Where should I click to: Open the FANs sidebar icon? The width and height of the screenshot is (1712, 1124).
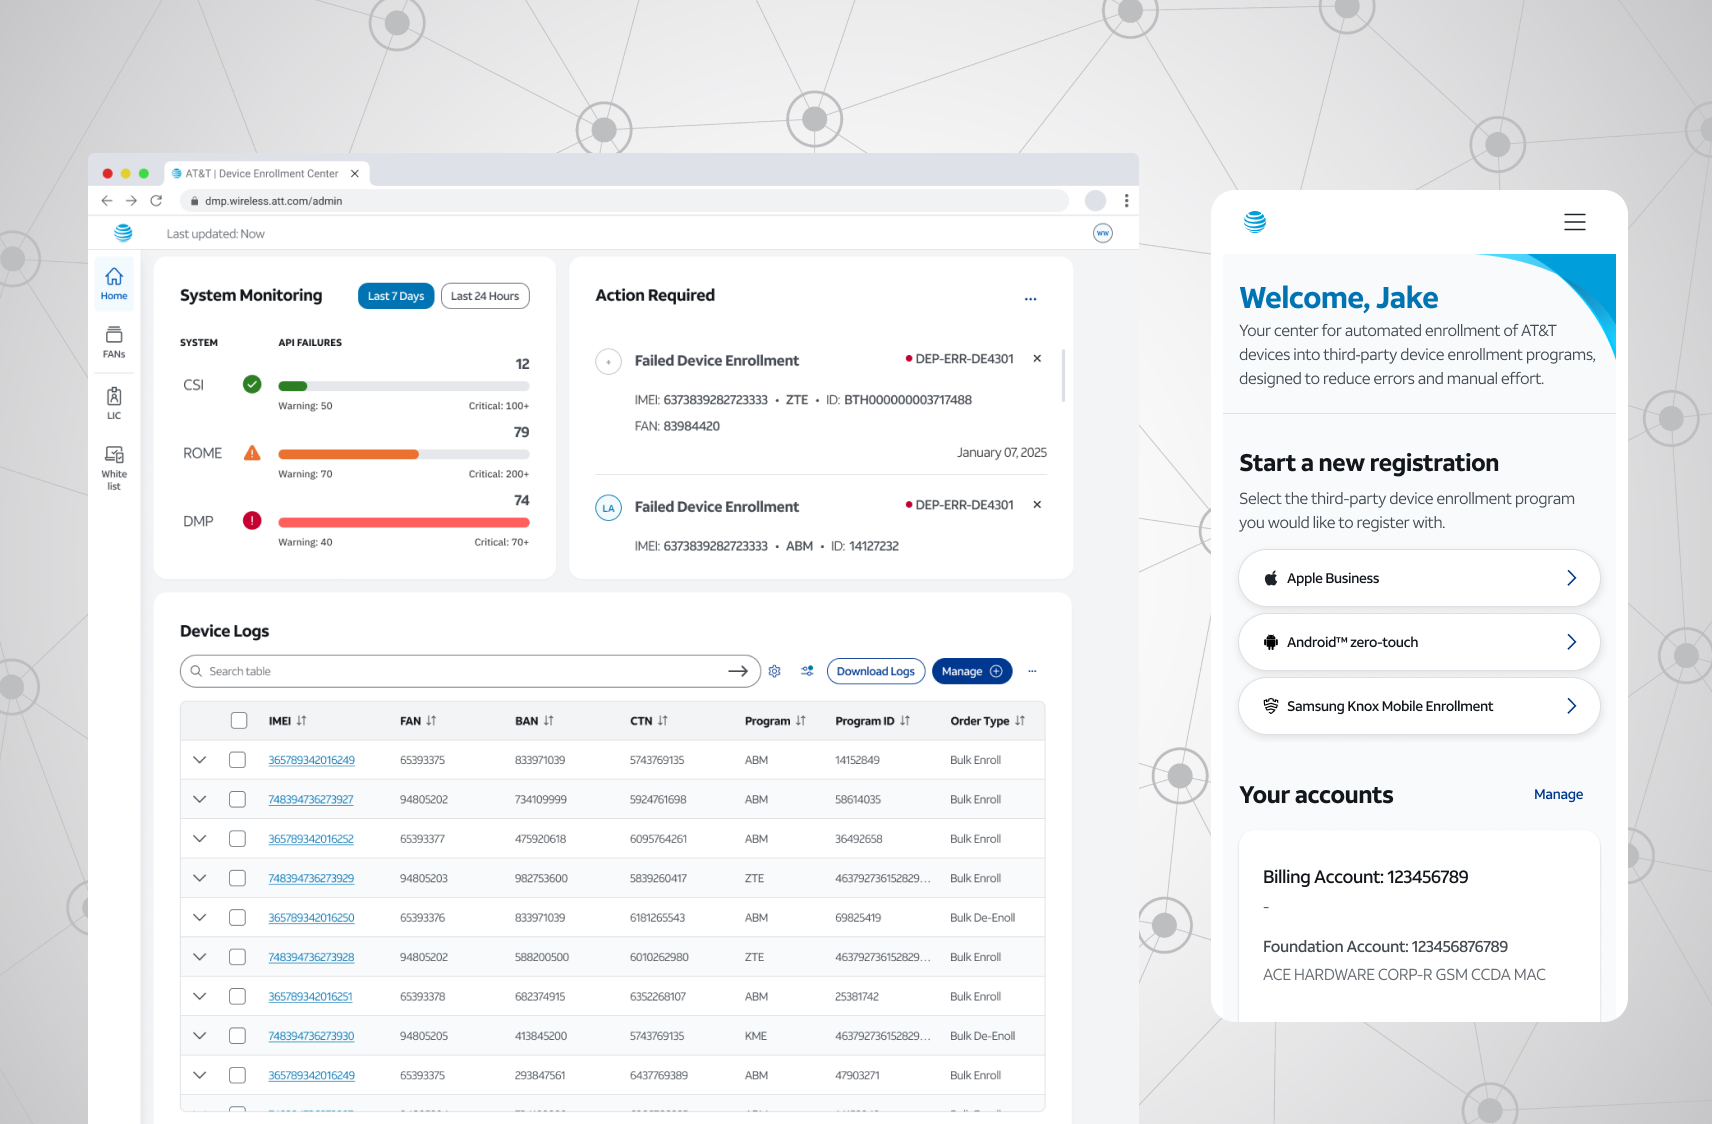[x=114, y=341]
